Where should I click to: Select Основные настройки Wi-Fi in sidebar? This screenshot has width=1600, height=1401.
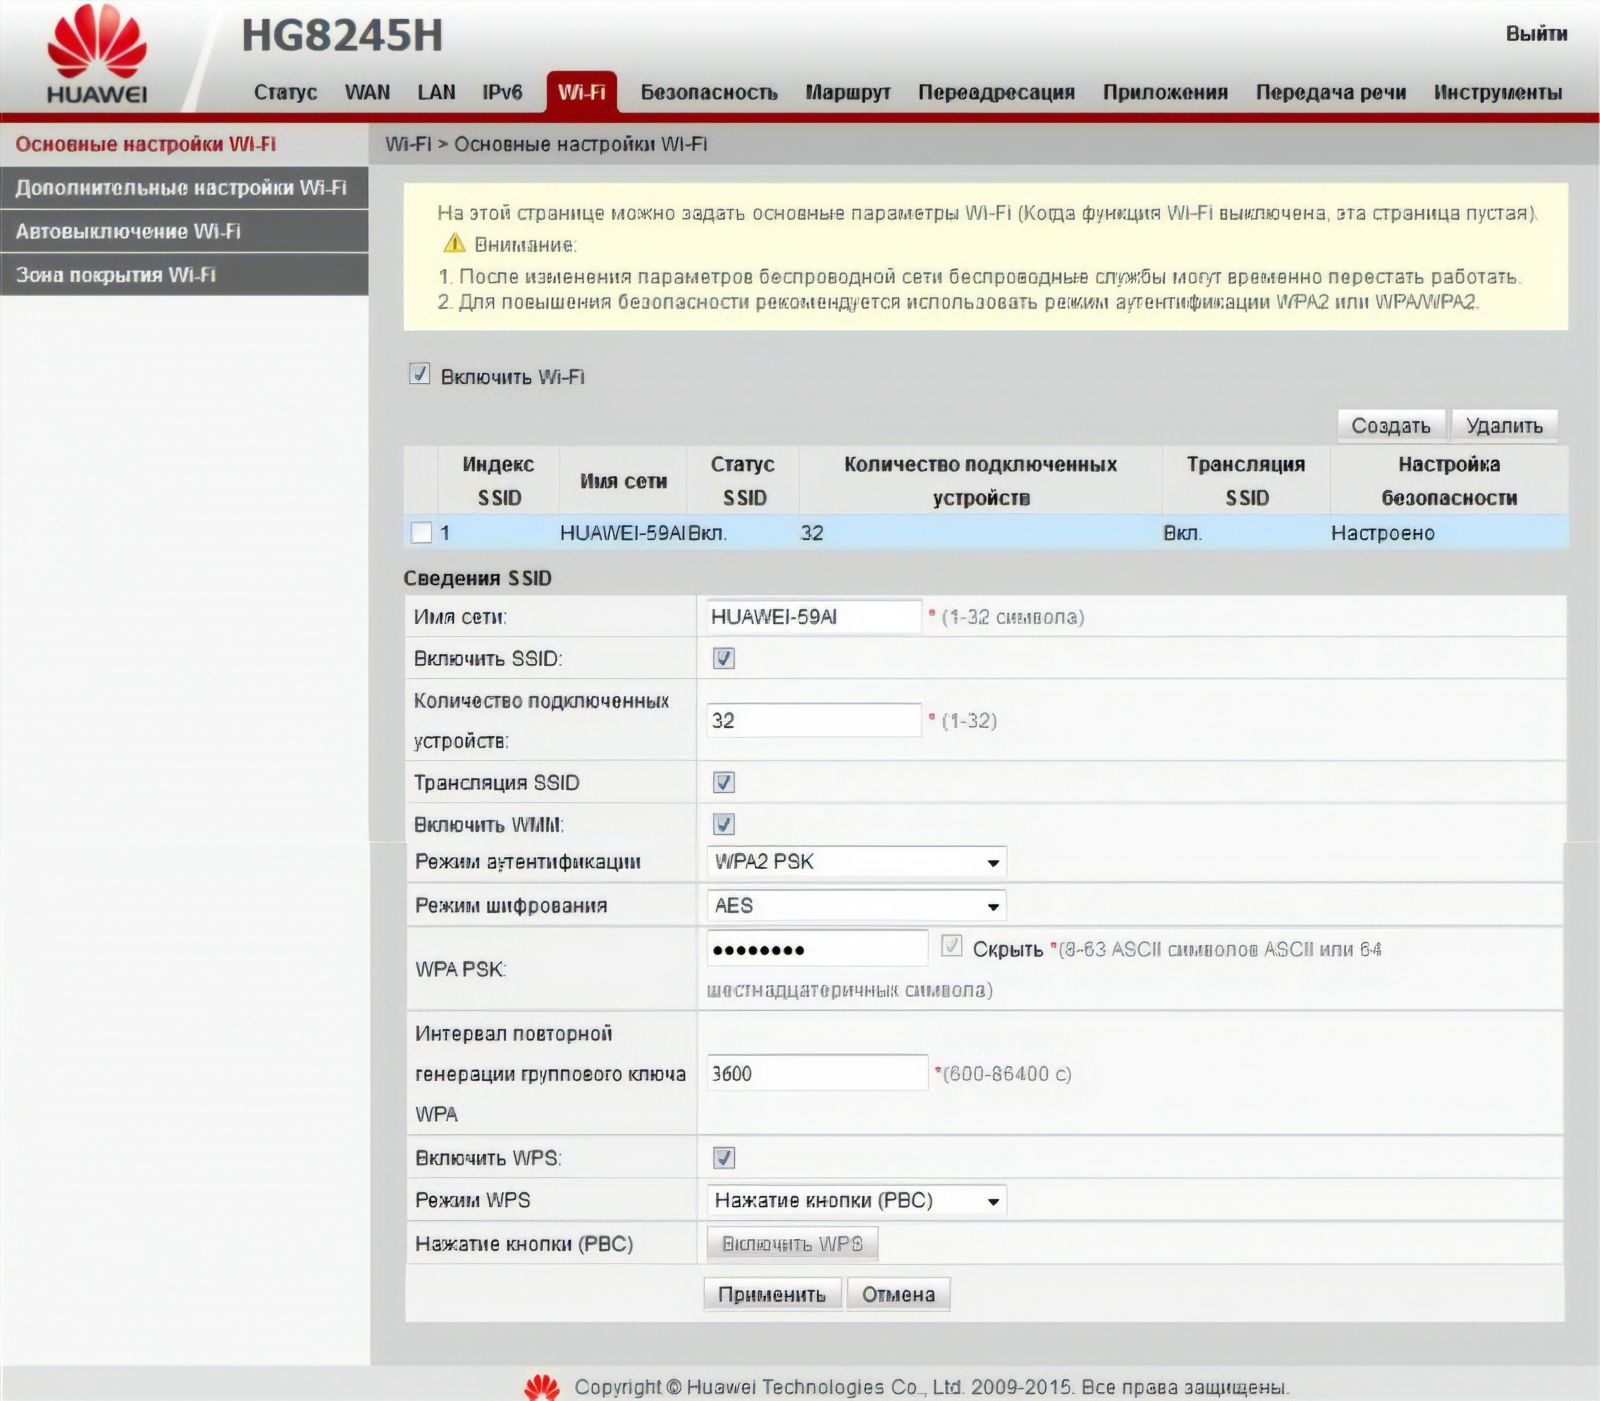[x=184, y=144]
